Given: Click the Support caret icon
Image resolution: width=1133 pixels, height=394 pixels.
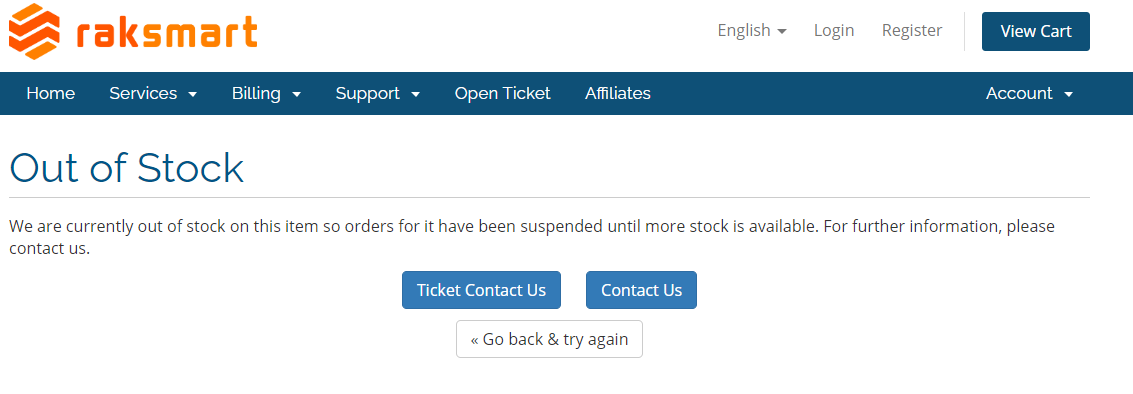Looking at the screenshot, I should click(415, 95).
